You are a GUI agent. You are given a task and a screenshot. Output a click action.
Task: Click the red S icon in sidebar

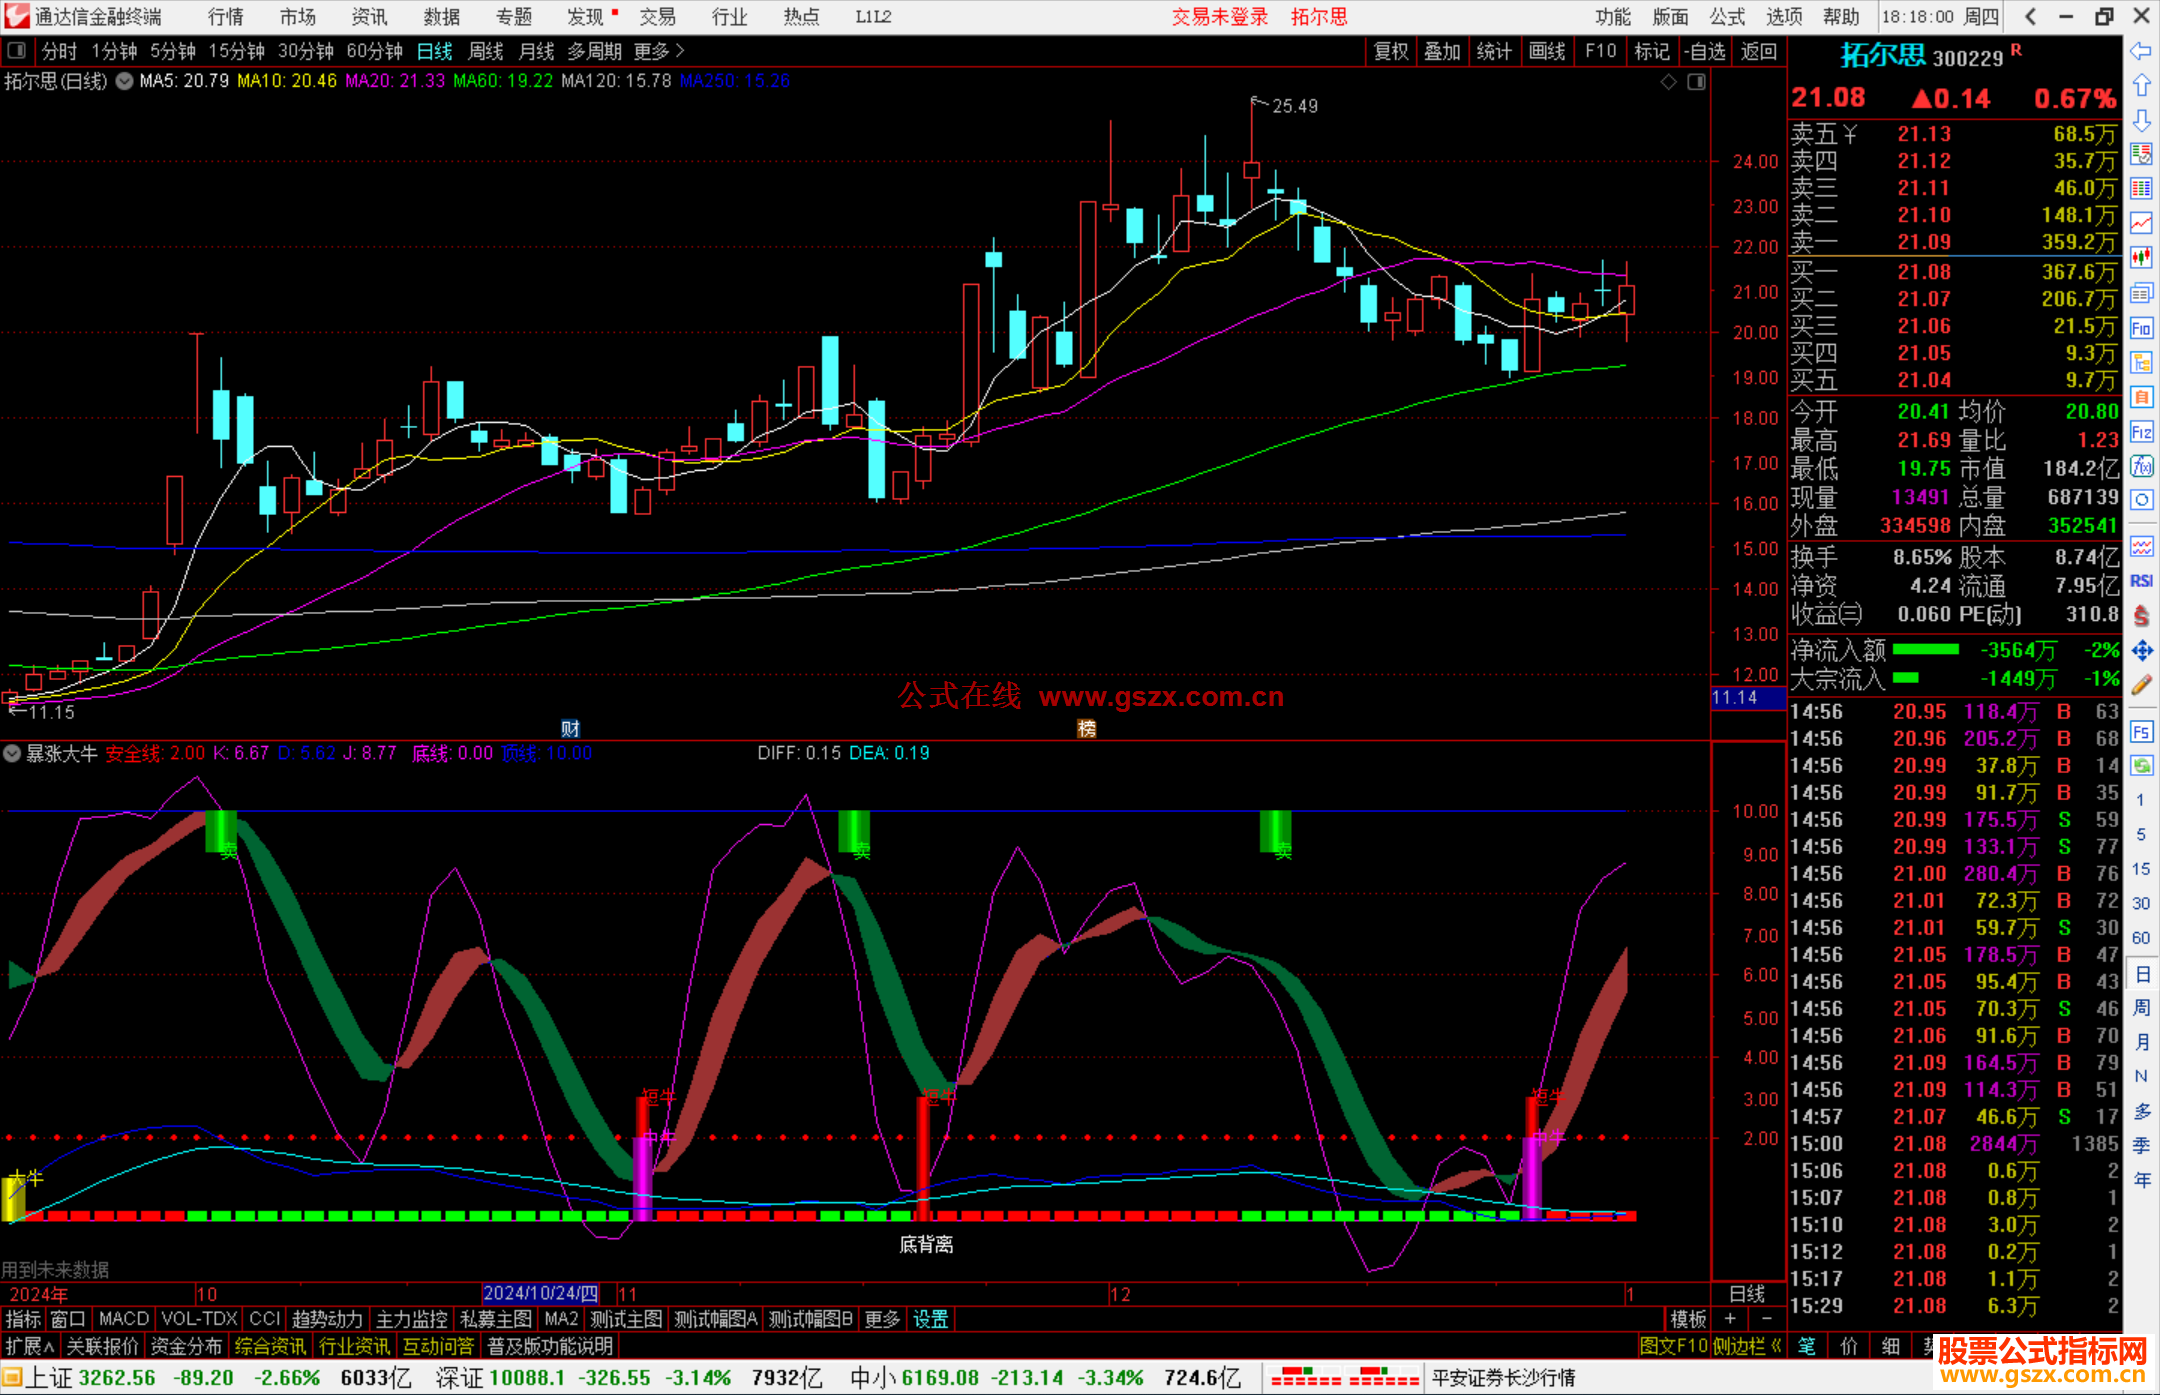point(2141,616)
